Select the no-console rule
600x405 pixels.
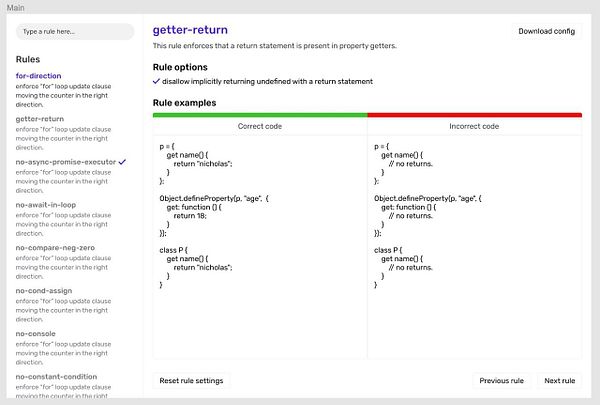(x=35, y=333)
